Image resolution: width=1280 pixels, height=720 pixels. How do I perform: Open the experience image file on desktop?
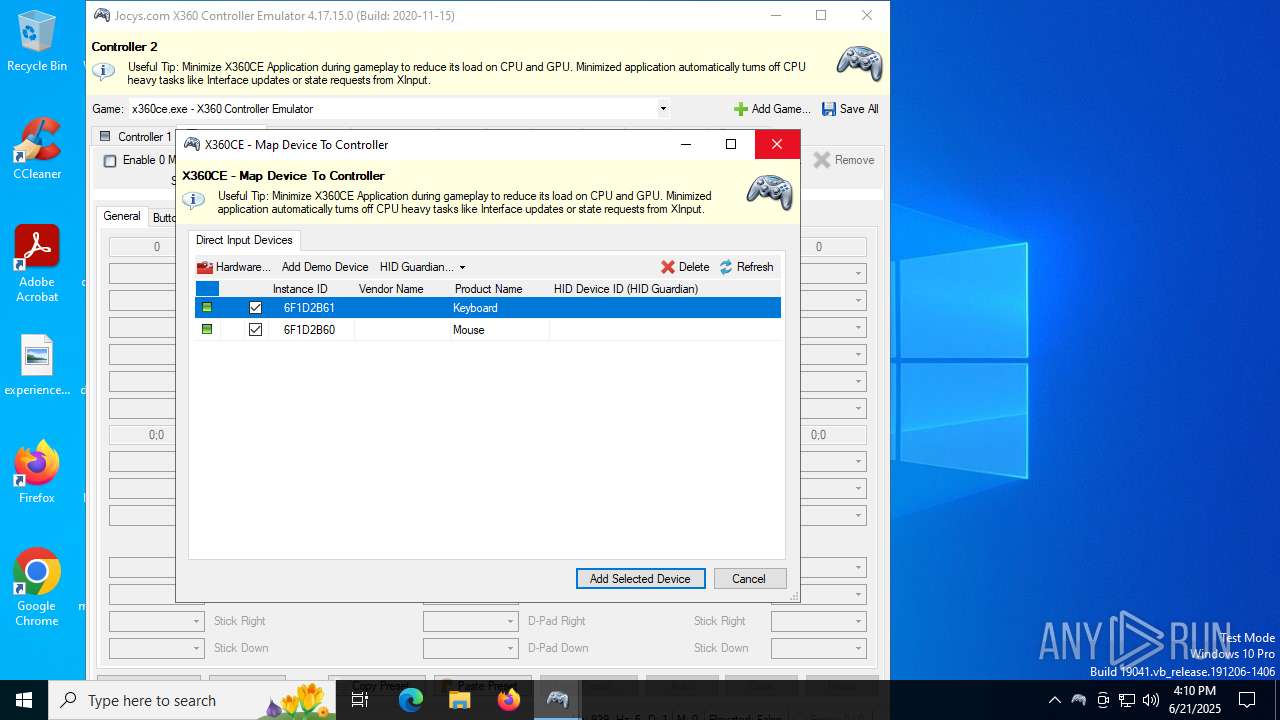click(37, 365)
